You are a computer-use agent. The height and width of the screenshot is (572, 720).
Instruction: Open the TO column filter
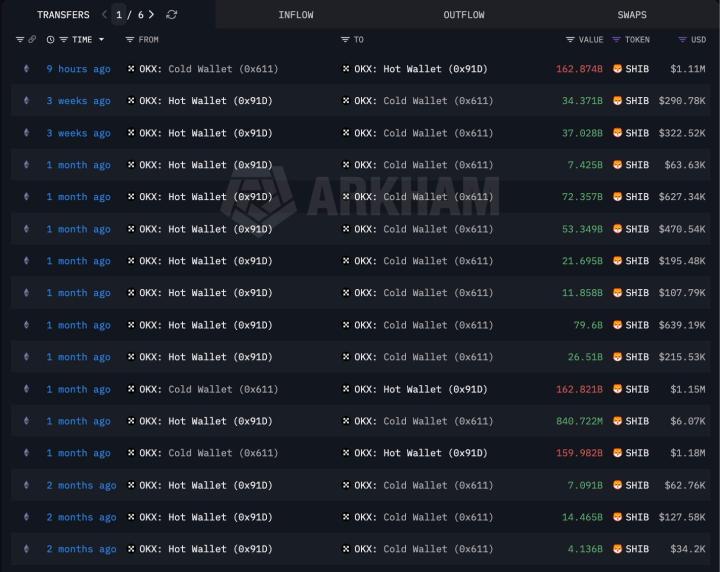click(345, 40)
